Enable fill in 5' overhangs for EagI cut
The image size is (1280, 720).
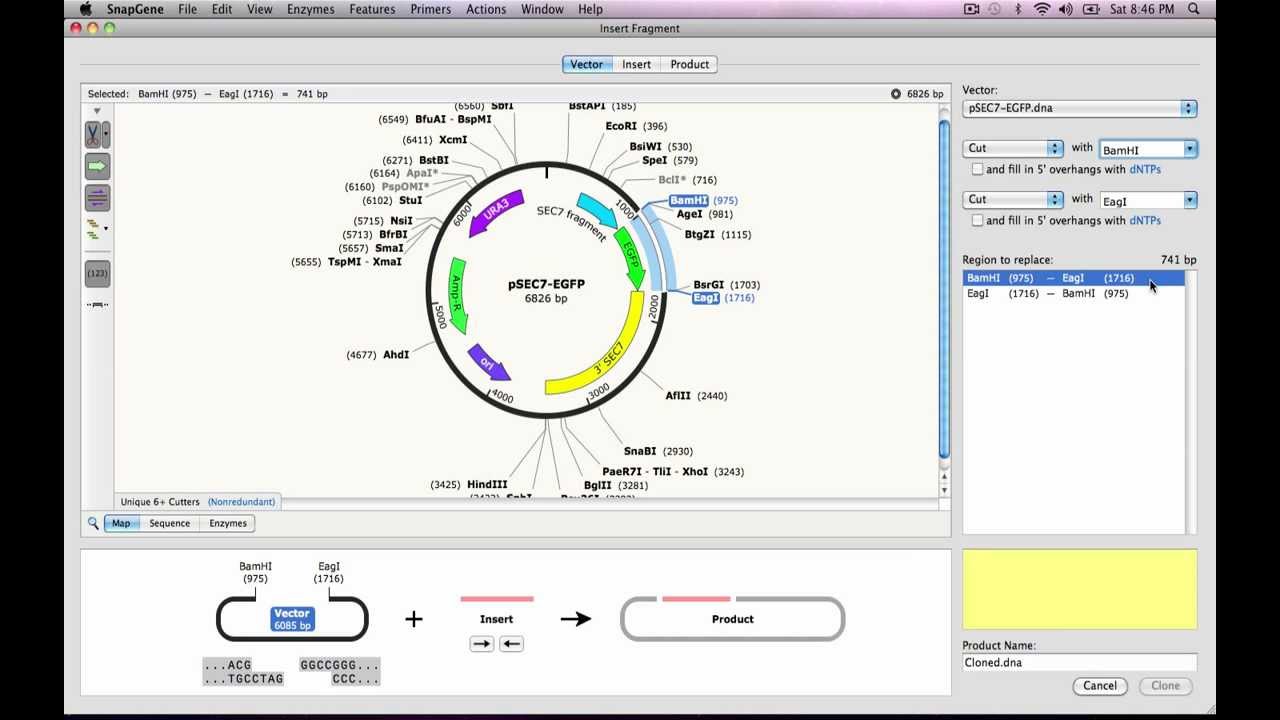977,220
